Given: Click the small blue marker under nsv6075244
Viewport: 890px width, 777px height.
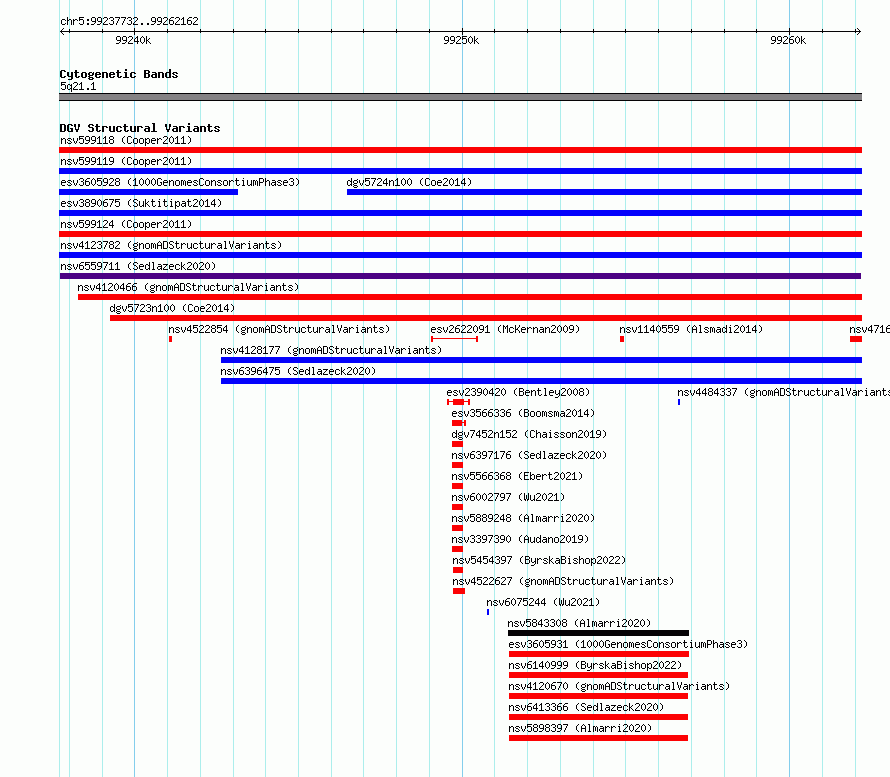Looking at the screenshot, I should pos(488,612).
